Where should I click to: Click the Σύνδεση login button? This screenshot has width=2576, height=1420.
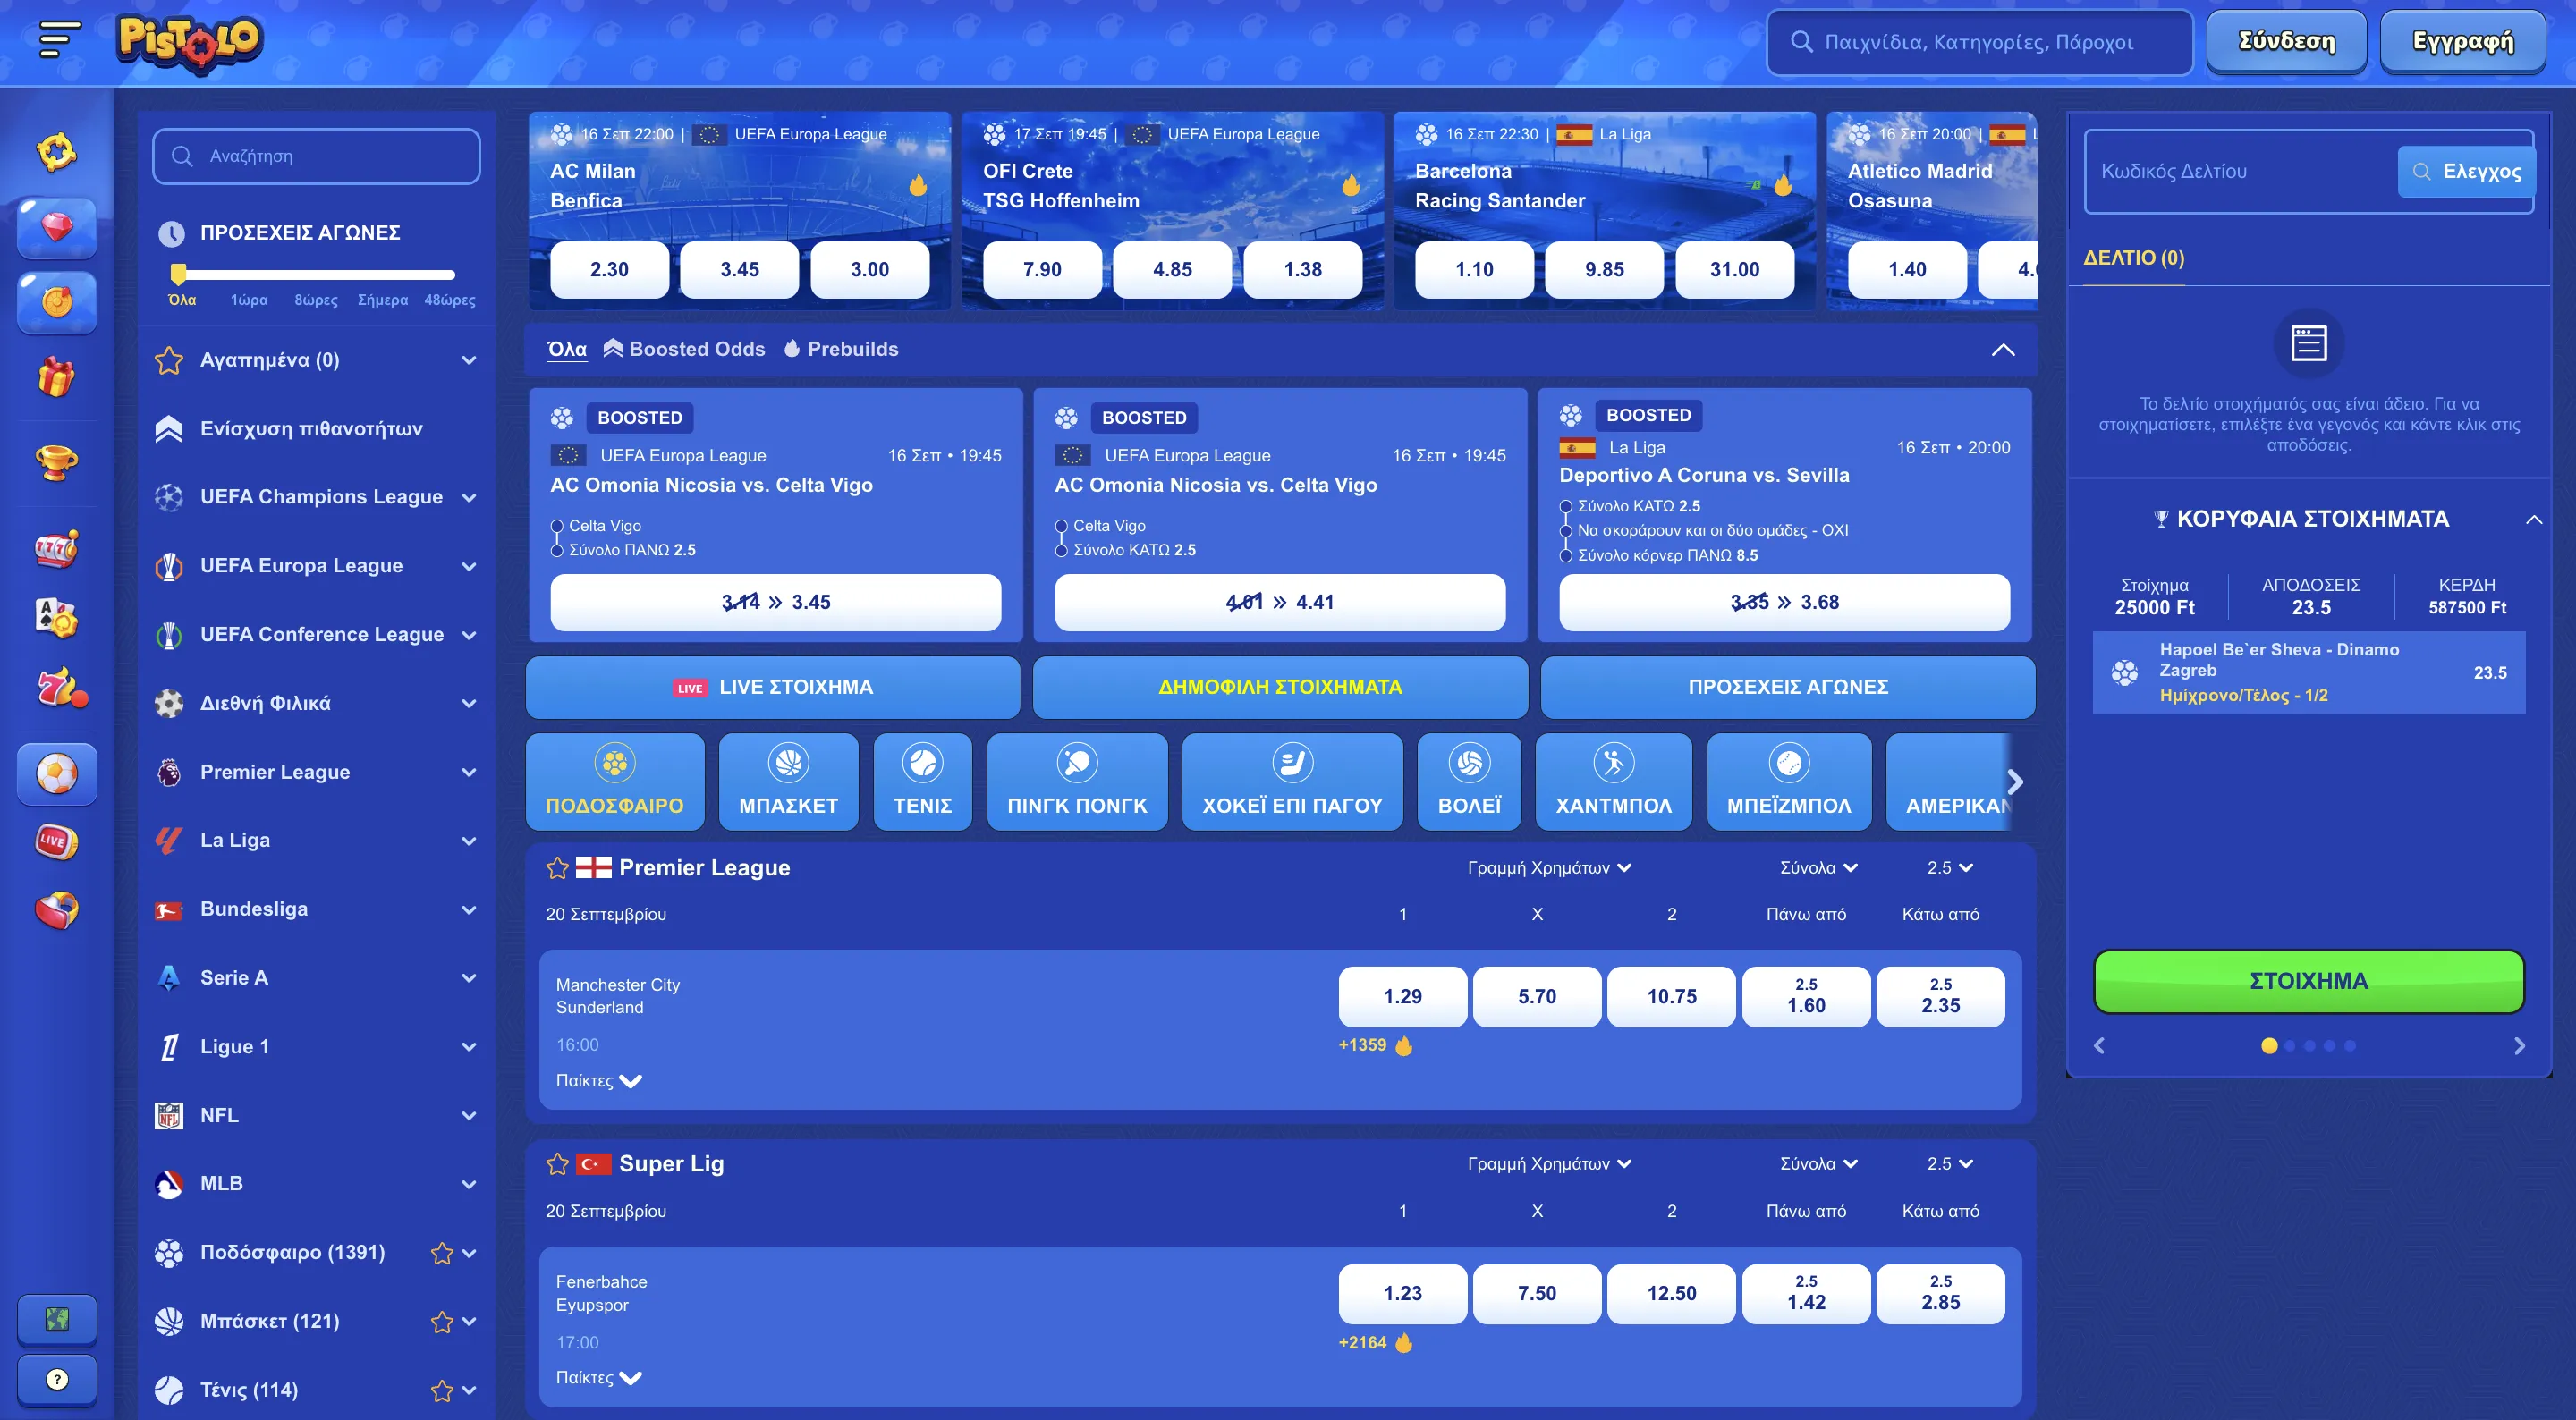pyautogui.click(x=2286, y=41)
